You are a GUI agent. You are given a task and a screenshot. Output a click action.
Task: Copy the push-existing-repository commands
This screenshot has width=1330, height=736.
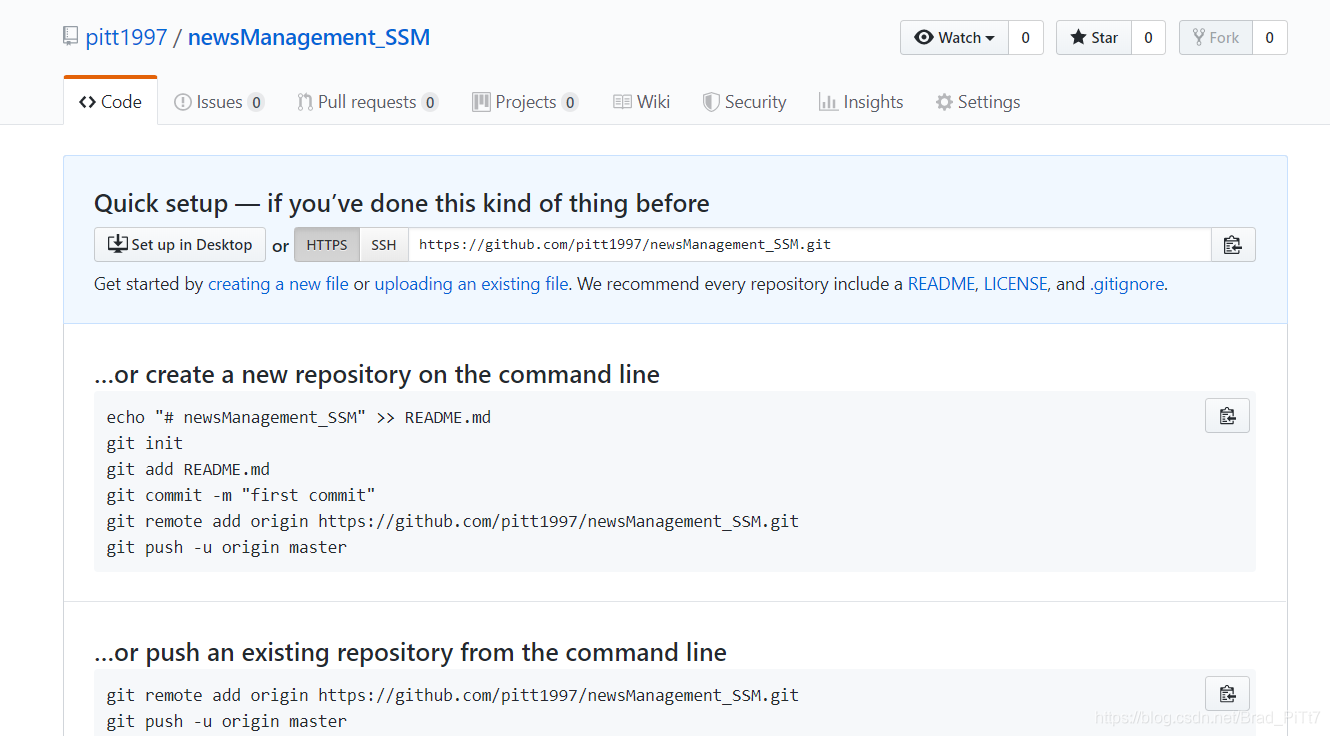pyautogui.click(x=1227, y=694)
